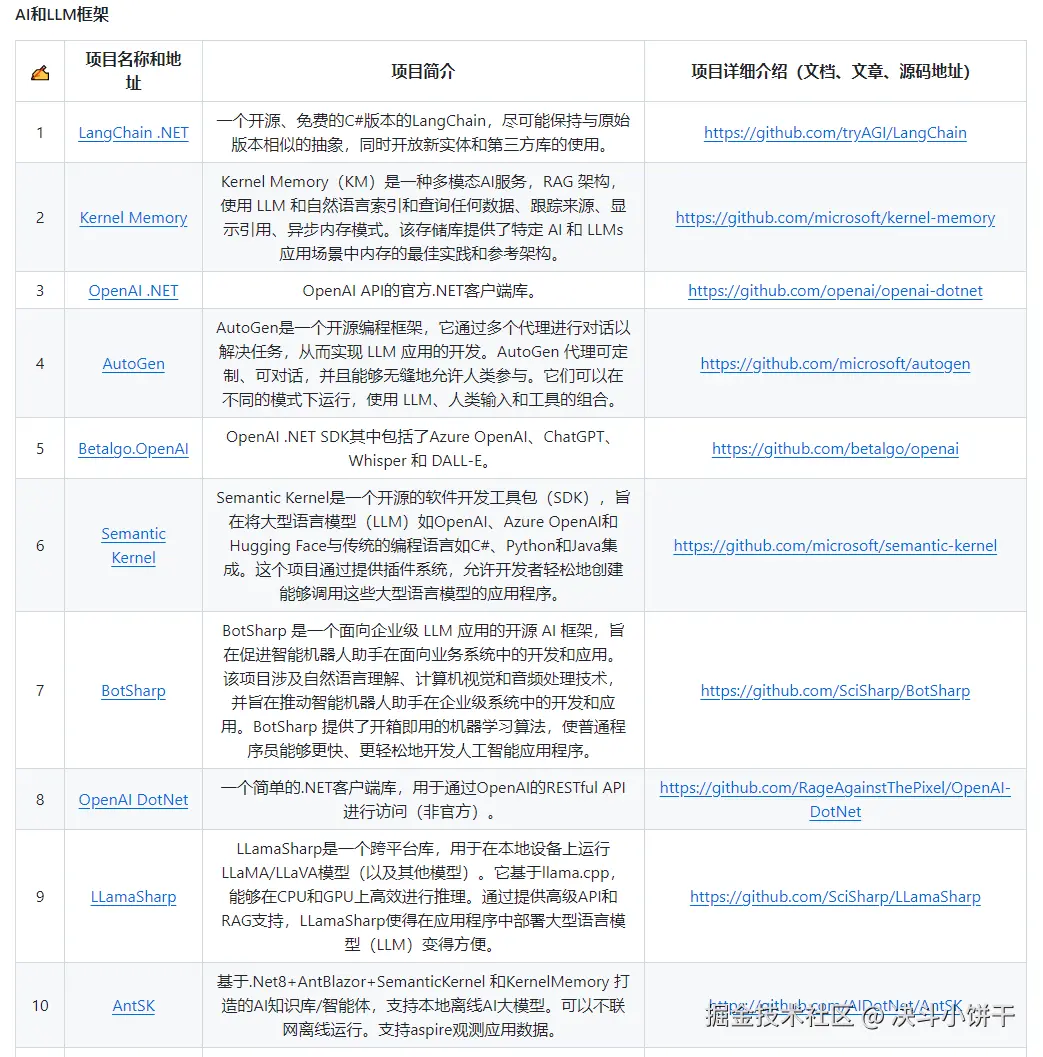
Task: Visit github.com/SciSharp/LLamaSharp URL
Action: click(835, 897)
